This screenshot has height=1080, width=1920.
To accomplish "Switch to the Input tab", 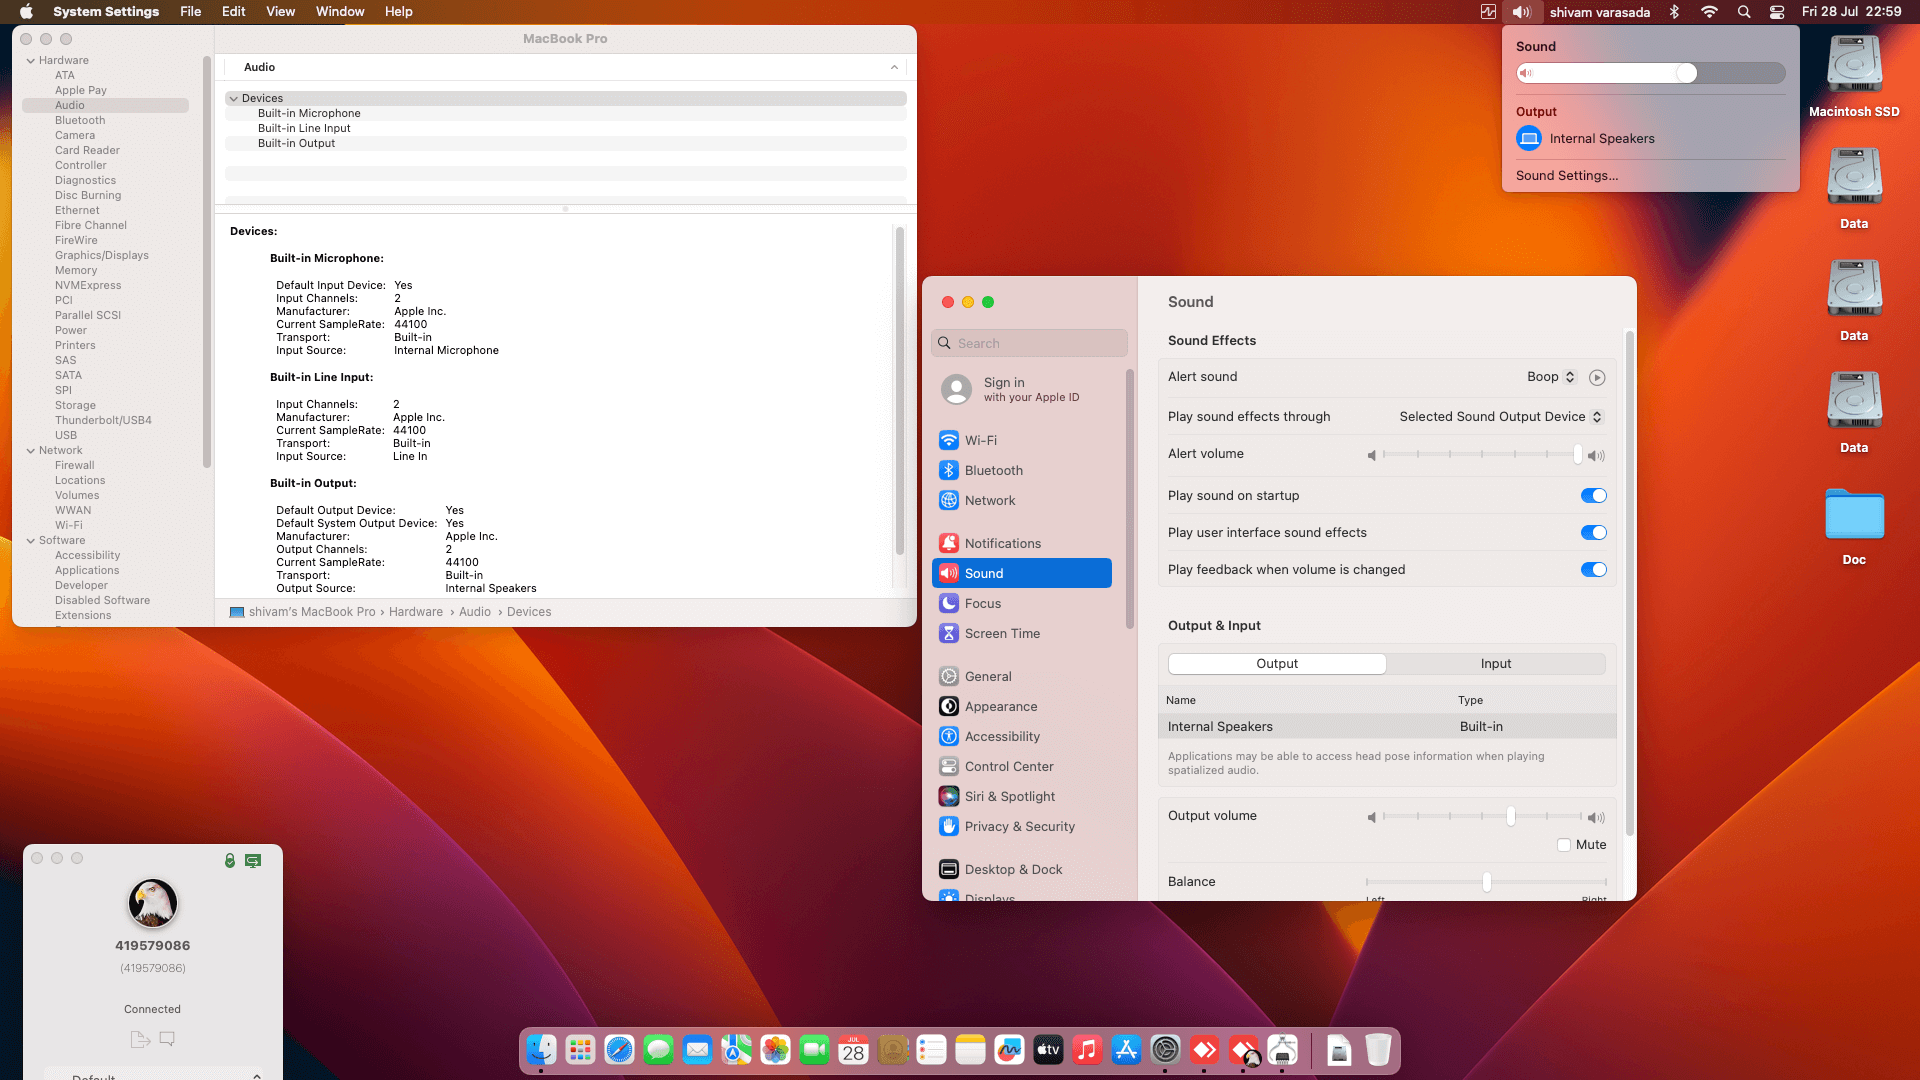I will coord(1495,663).
